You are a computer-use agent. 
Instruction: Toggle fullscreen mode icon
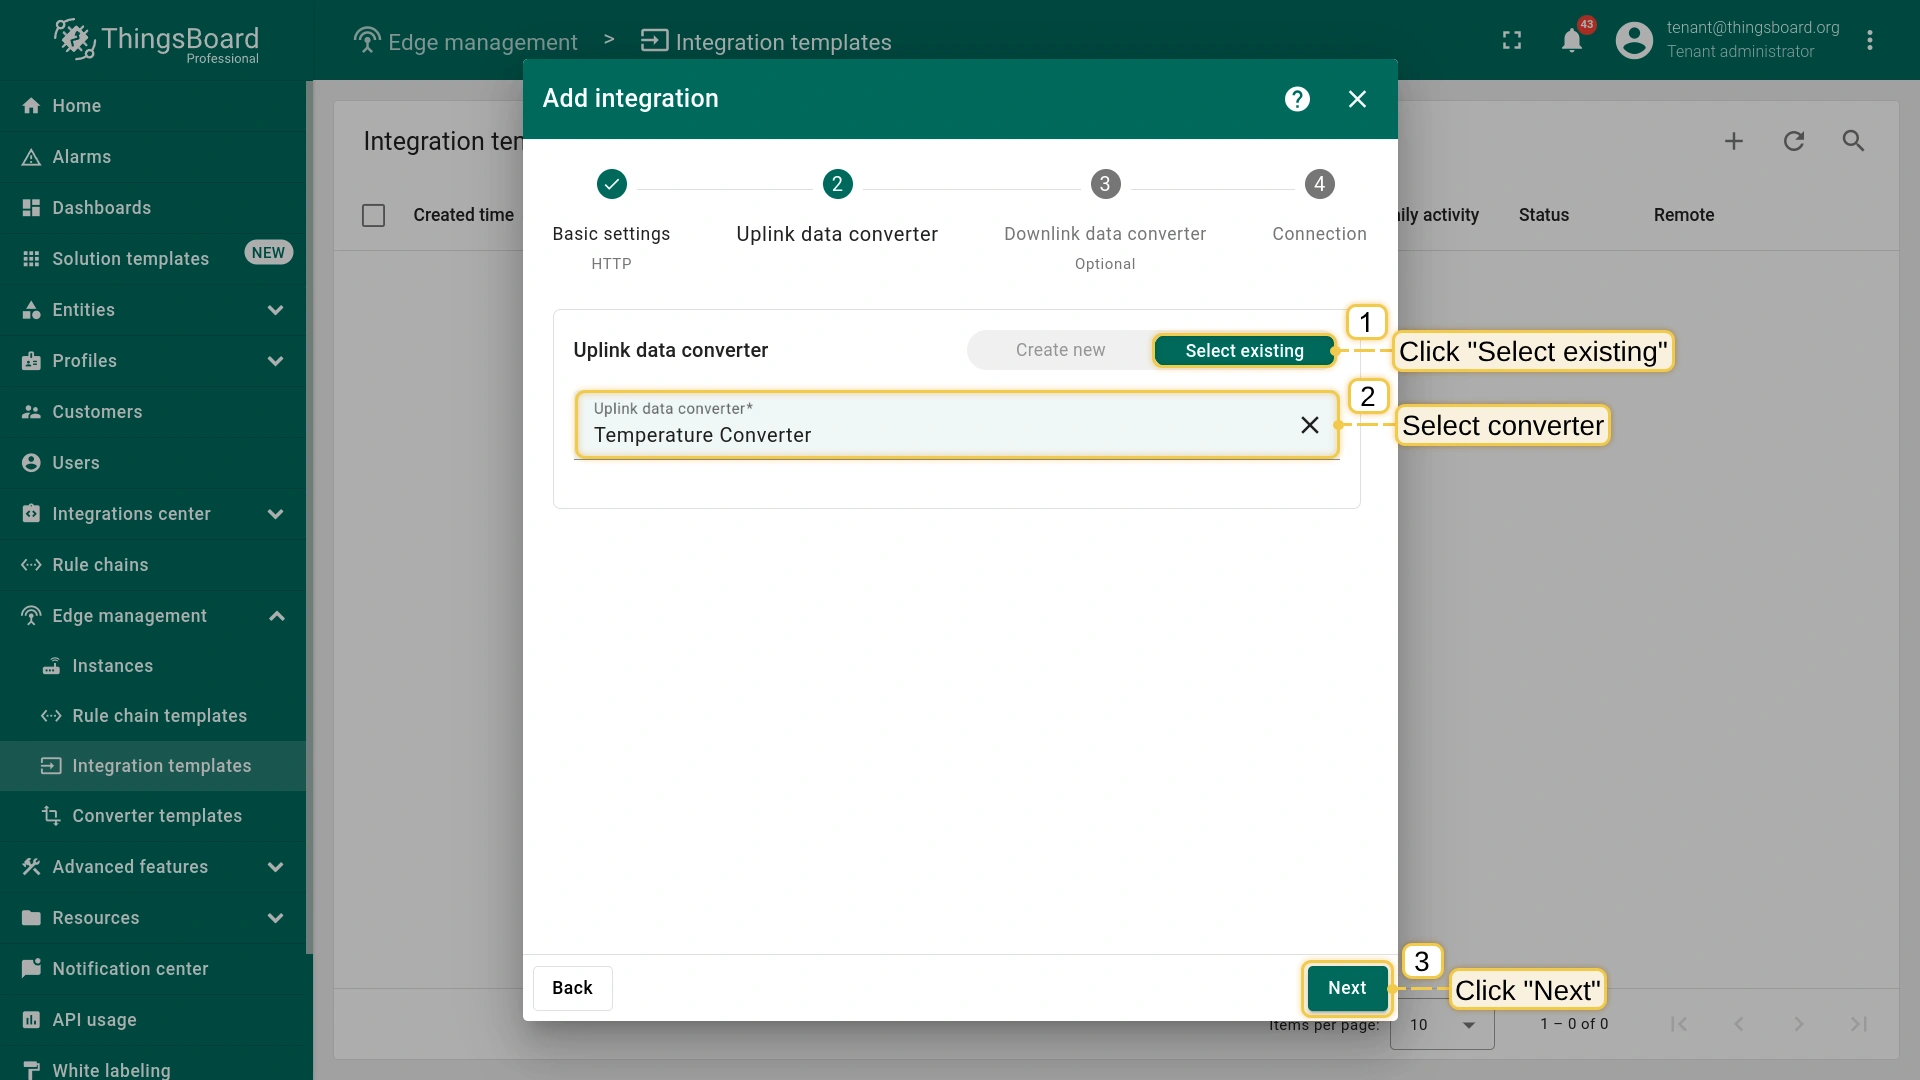(x=1512, y=41)
